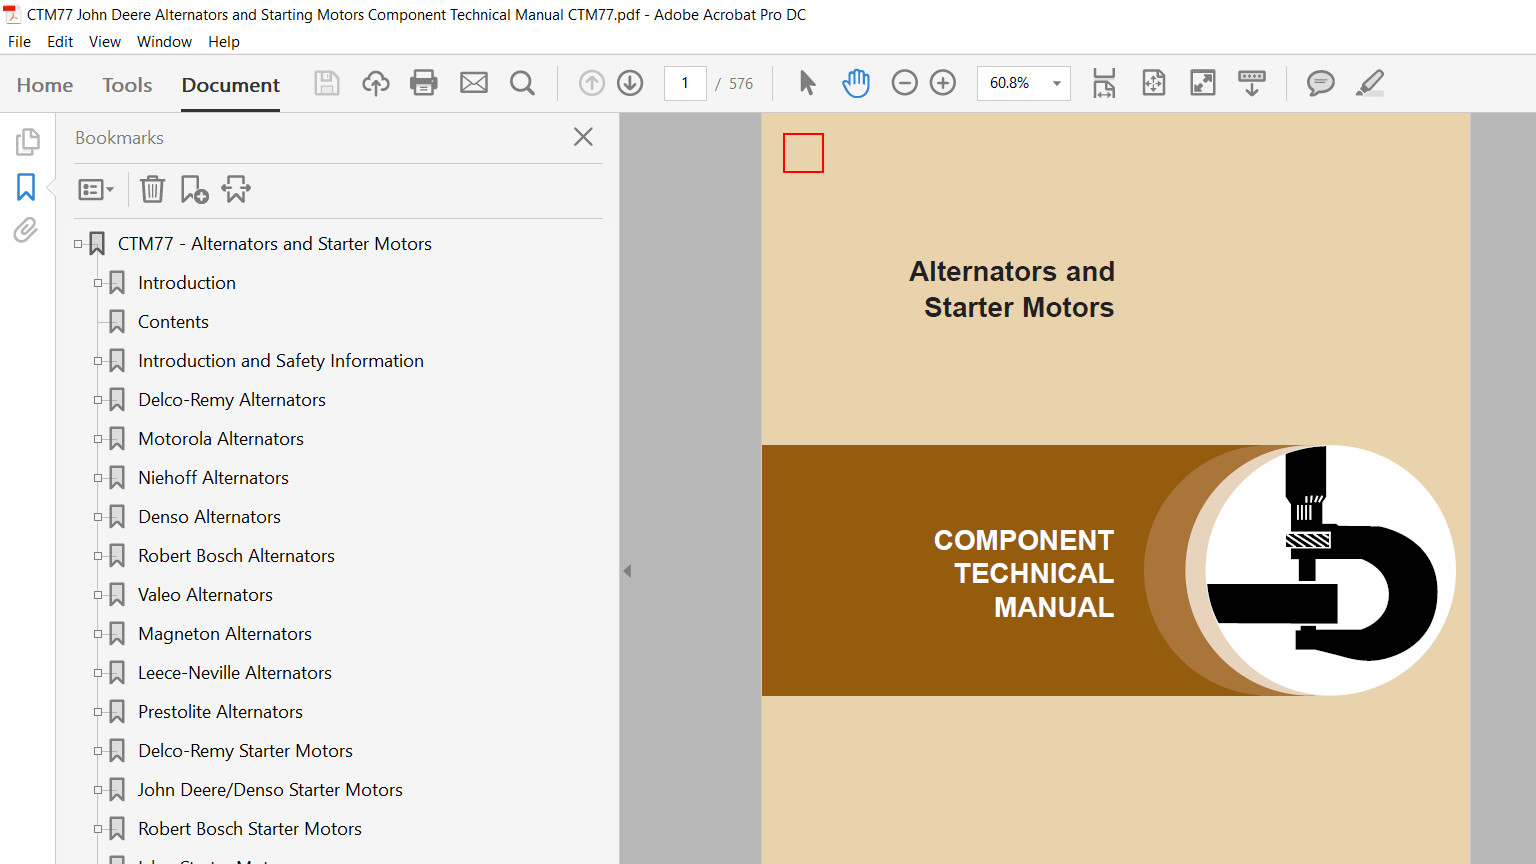Open John Deere/Denso Starter Motors bookmark

[x=270, y=790]
